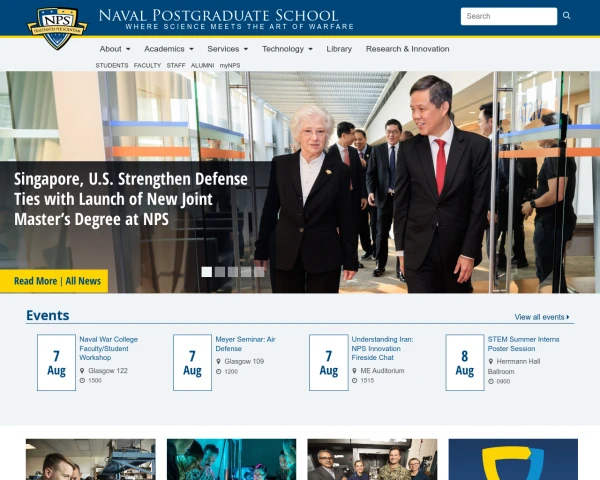This screenshot has width=600, height=480.
Task: Click the 8 Aug date box
Action: (x=465, y=362)
